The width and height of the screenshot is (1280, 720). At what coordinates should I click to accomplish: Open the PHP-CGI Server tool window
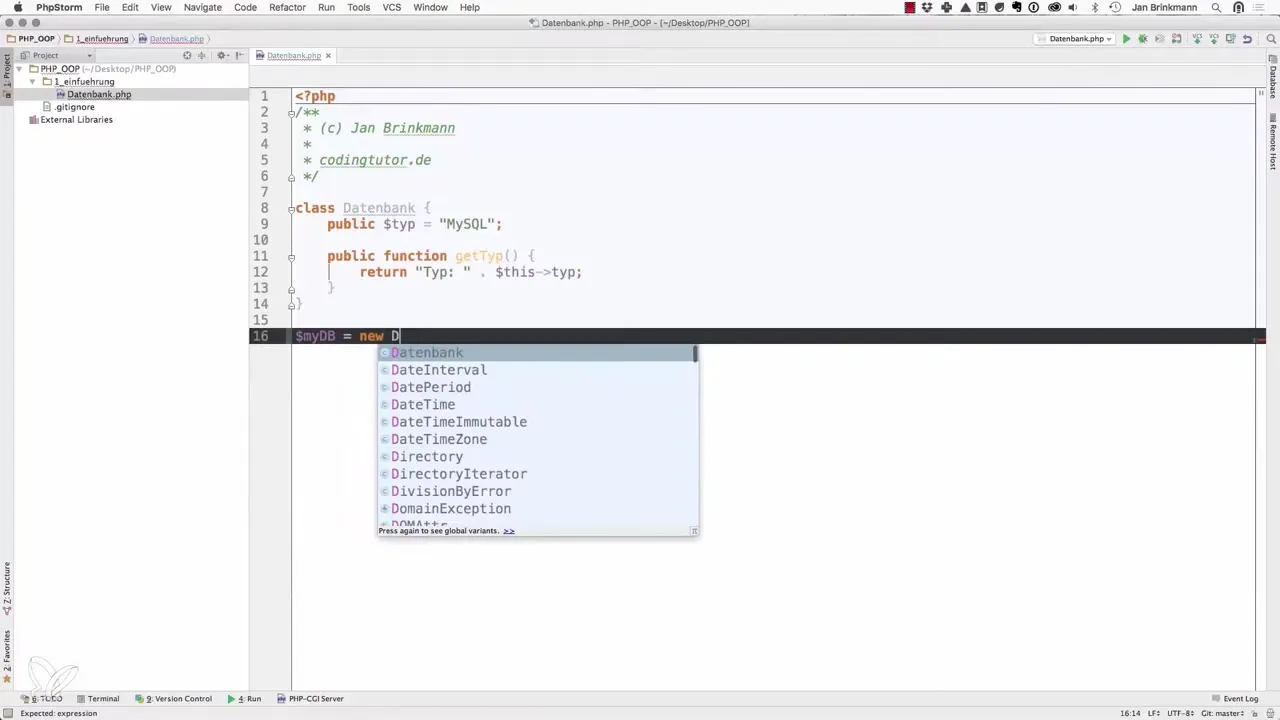coord(310,699)
